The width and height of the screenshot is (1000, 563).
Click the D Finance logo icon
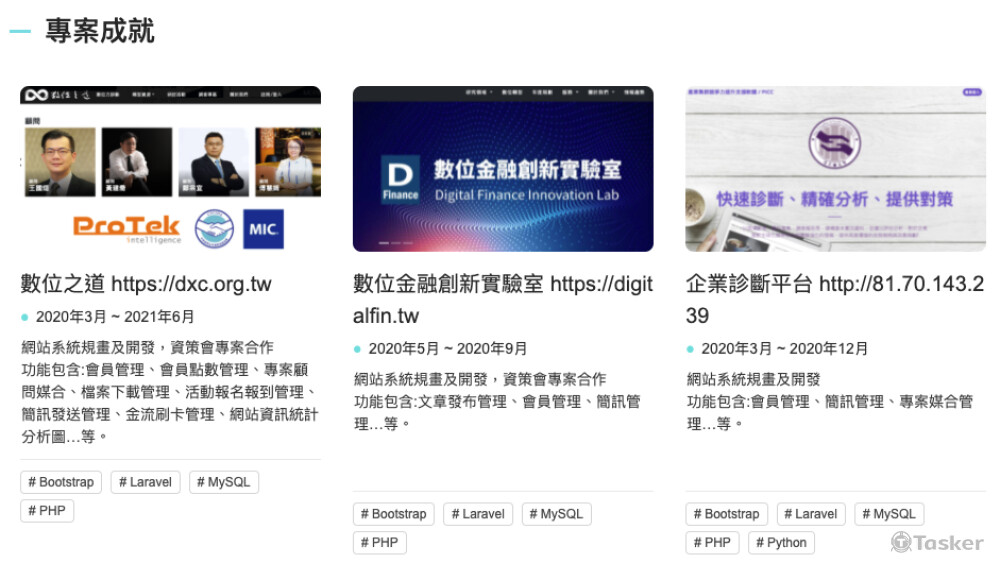coord(400,180)
